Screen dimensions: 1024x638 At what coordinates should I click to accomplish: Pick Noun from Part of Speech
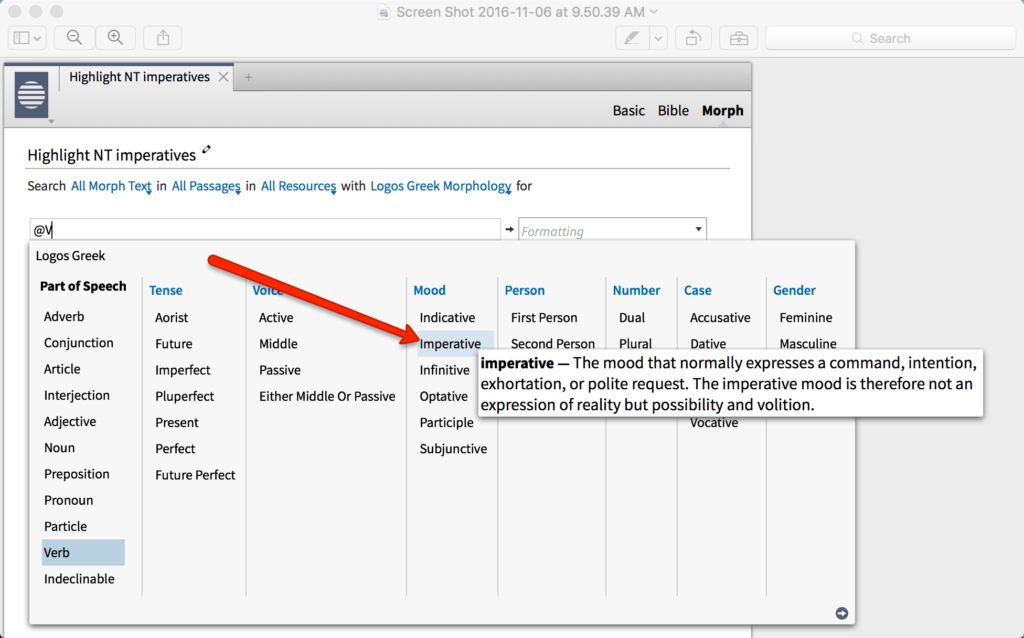pyautogui.click(x=59, y=447)
